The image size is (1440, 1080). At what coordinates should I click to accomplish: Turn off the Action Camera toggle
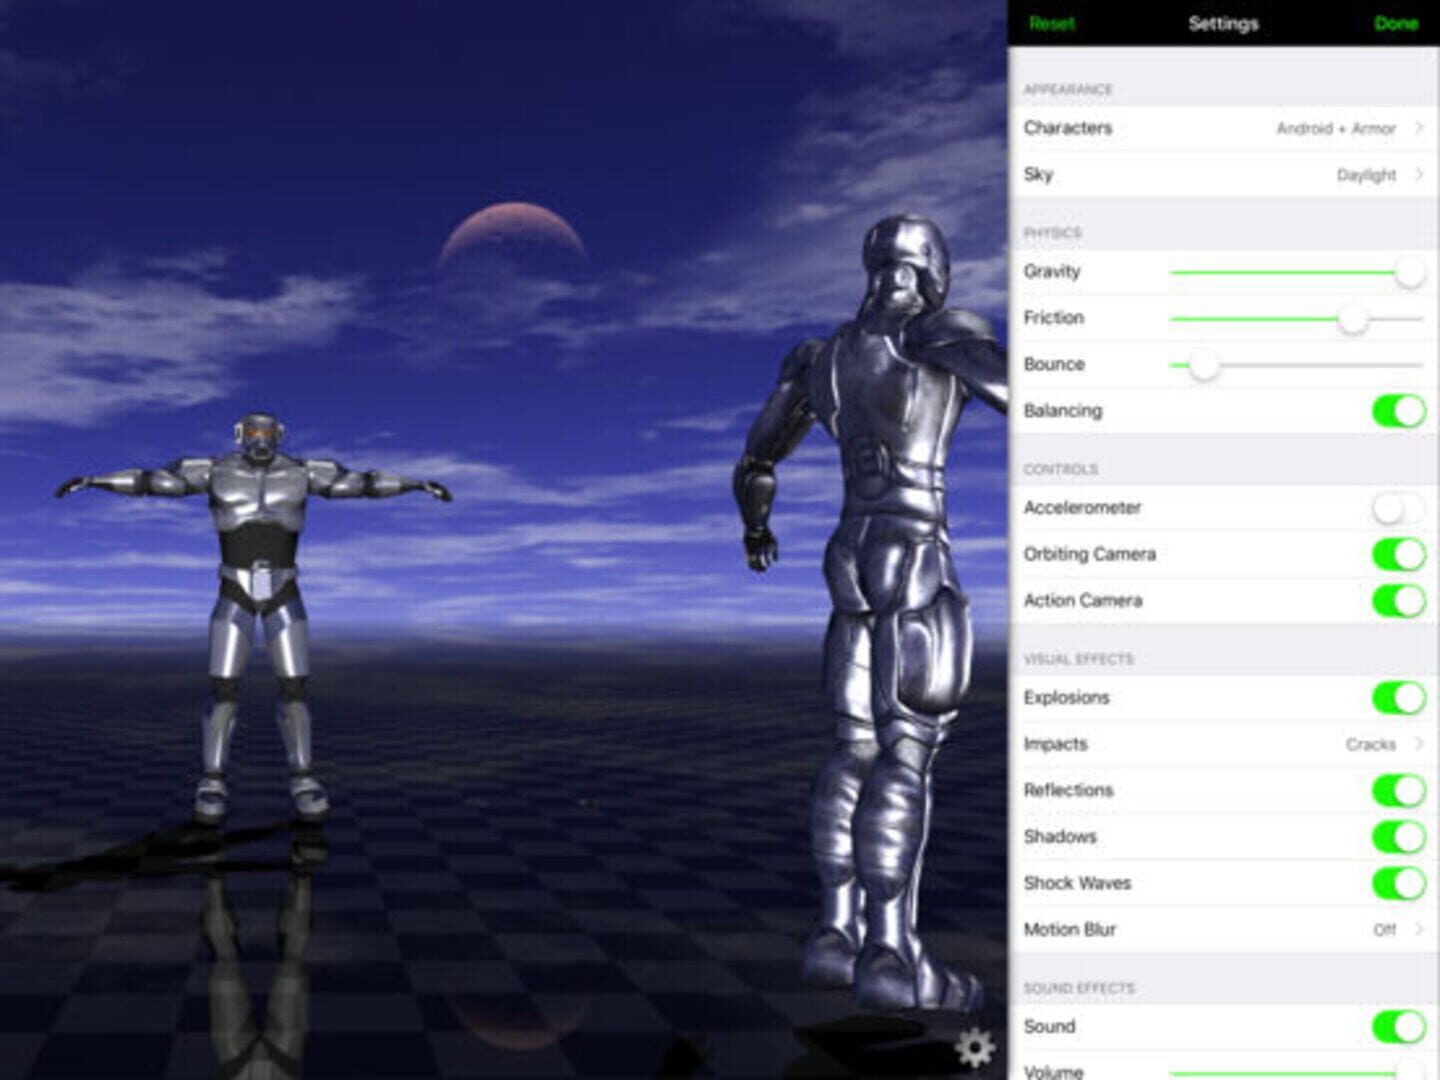[x=1398, y=601]
